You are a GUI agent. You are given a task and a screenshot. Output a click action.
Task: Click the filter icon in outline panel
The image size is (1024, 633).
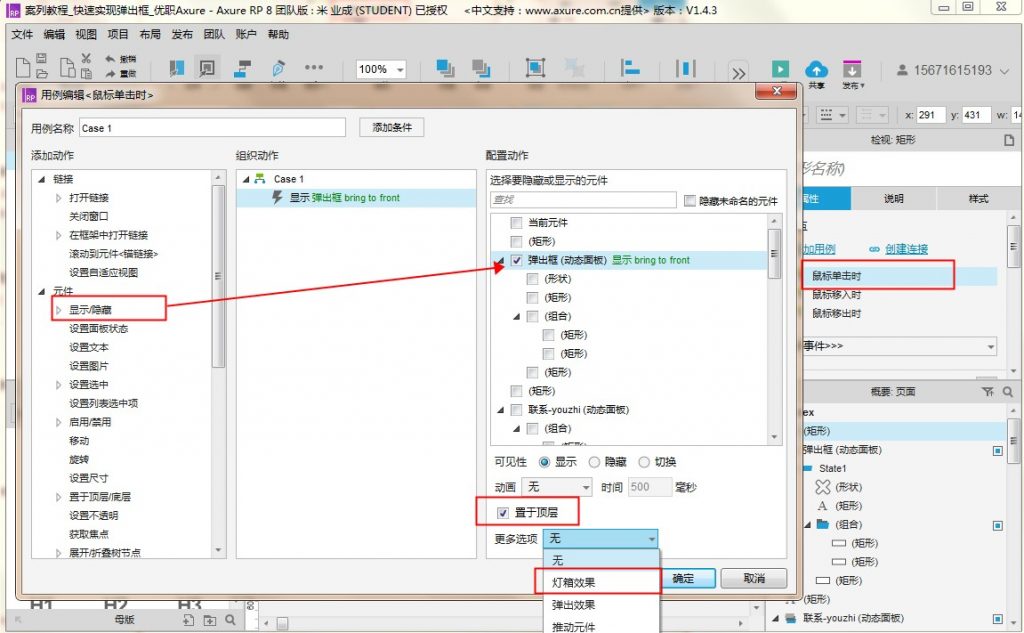[x=988, y=392]
